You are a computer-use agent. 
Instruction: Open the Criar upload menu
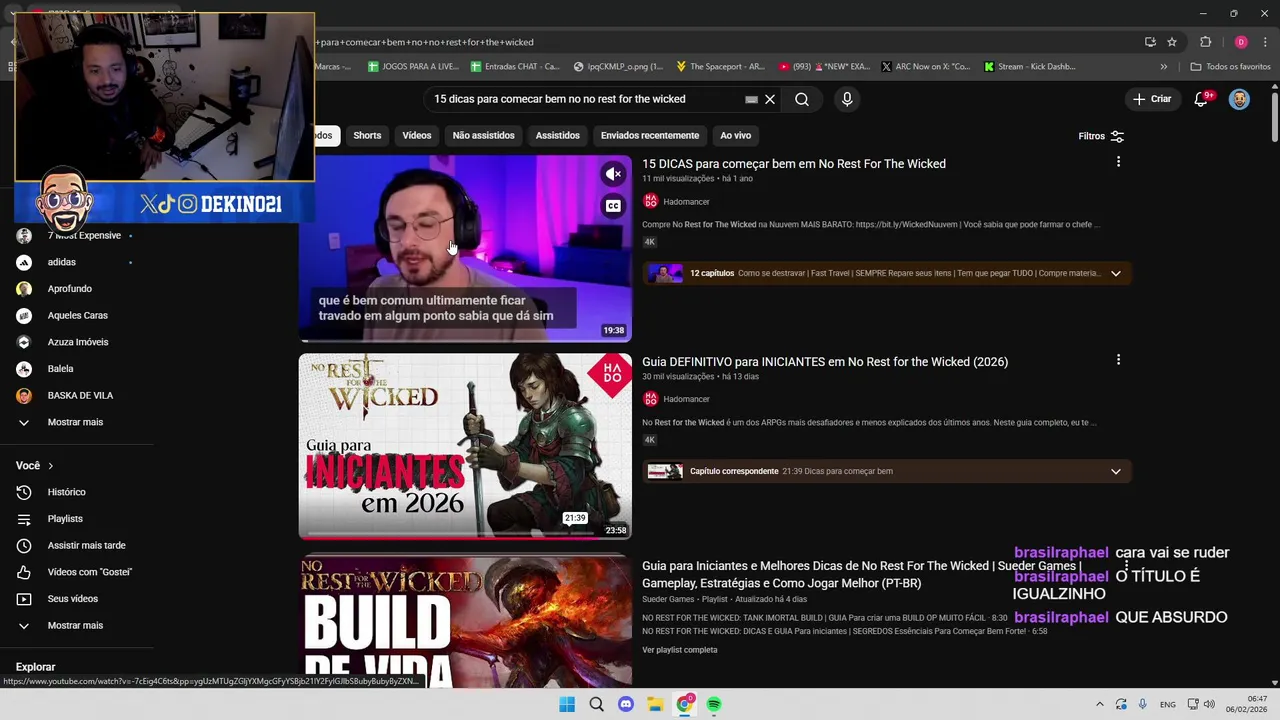[x=1151, y=99]
